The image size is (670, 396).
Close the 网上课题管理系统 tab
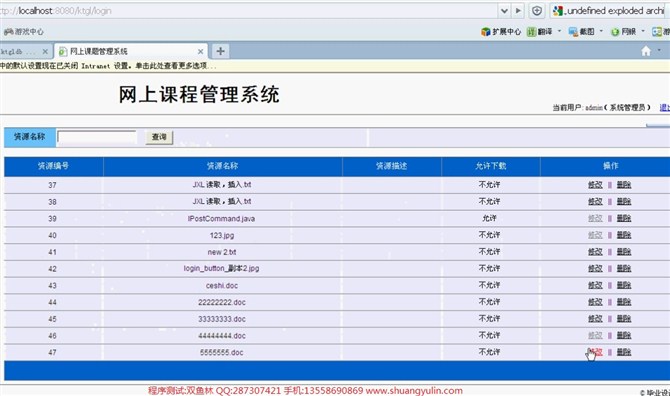click(x=200, y=51)
